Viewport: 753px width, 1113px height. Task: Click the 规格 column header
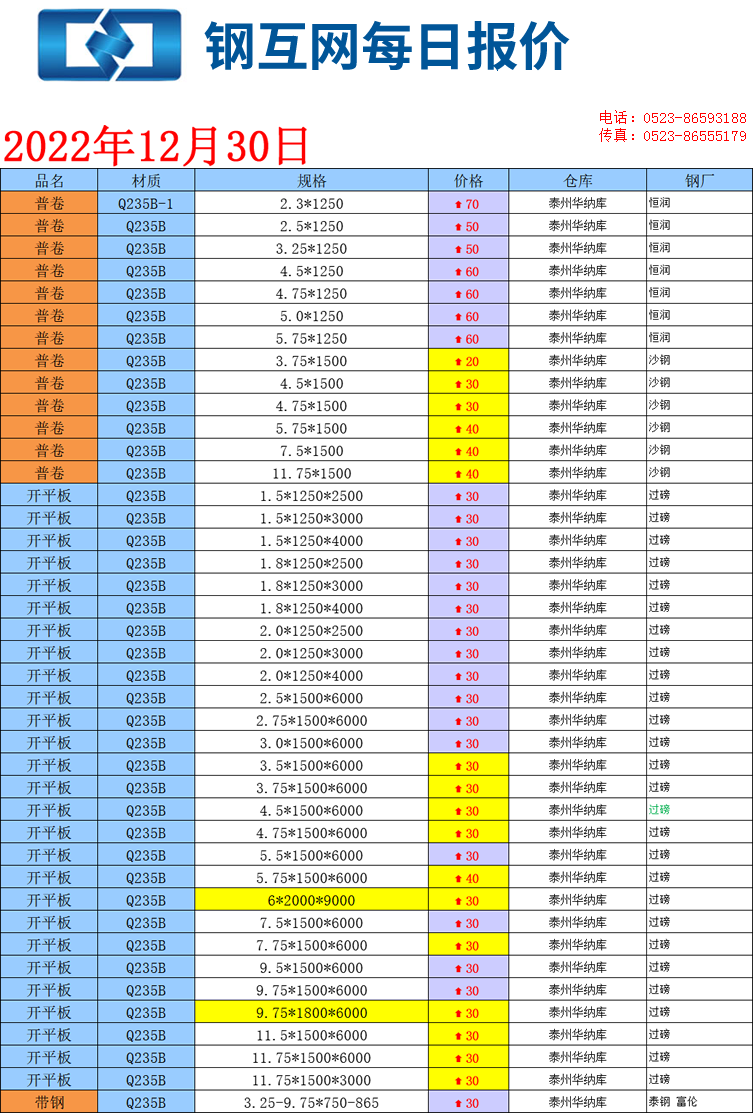click(312, 180)
